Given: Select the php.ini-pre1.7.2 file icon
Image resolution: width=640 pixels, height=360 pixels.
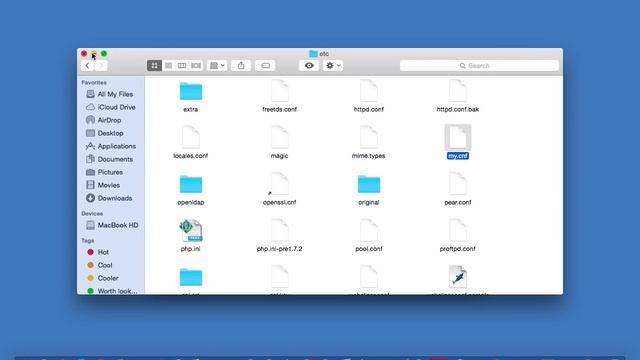Looking at the screenshot, I should click(280, 230).
